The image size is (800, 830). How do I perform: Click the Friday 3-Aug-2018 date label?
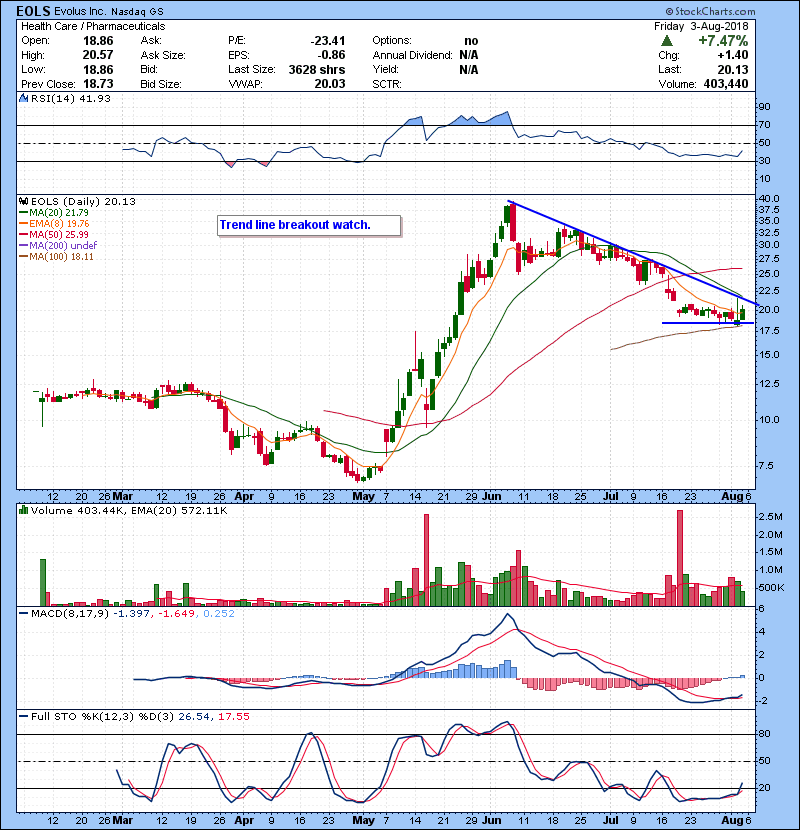pyautogui.click(x=701, y=26)
